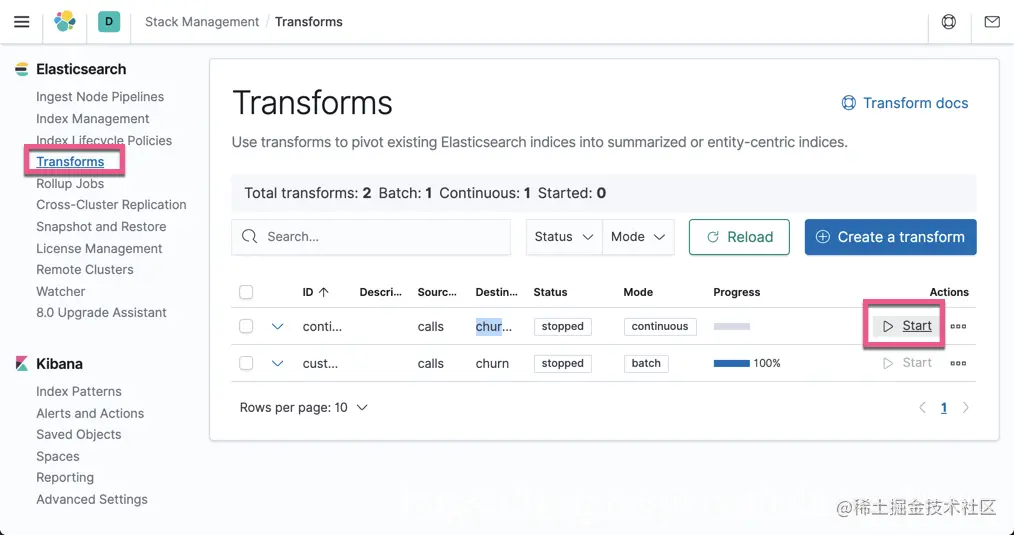Click the Destin... column header
Image resolution: width=1014 pixels, height=535 pixels.
[497, 292]
